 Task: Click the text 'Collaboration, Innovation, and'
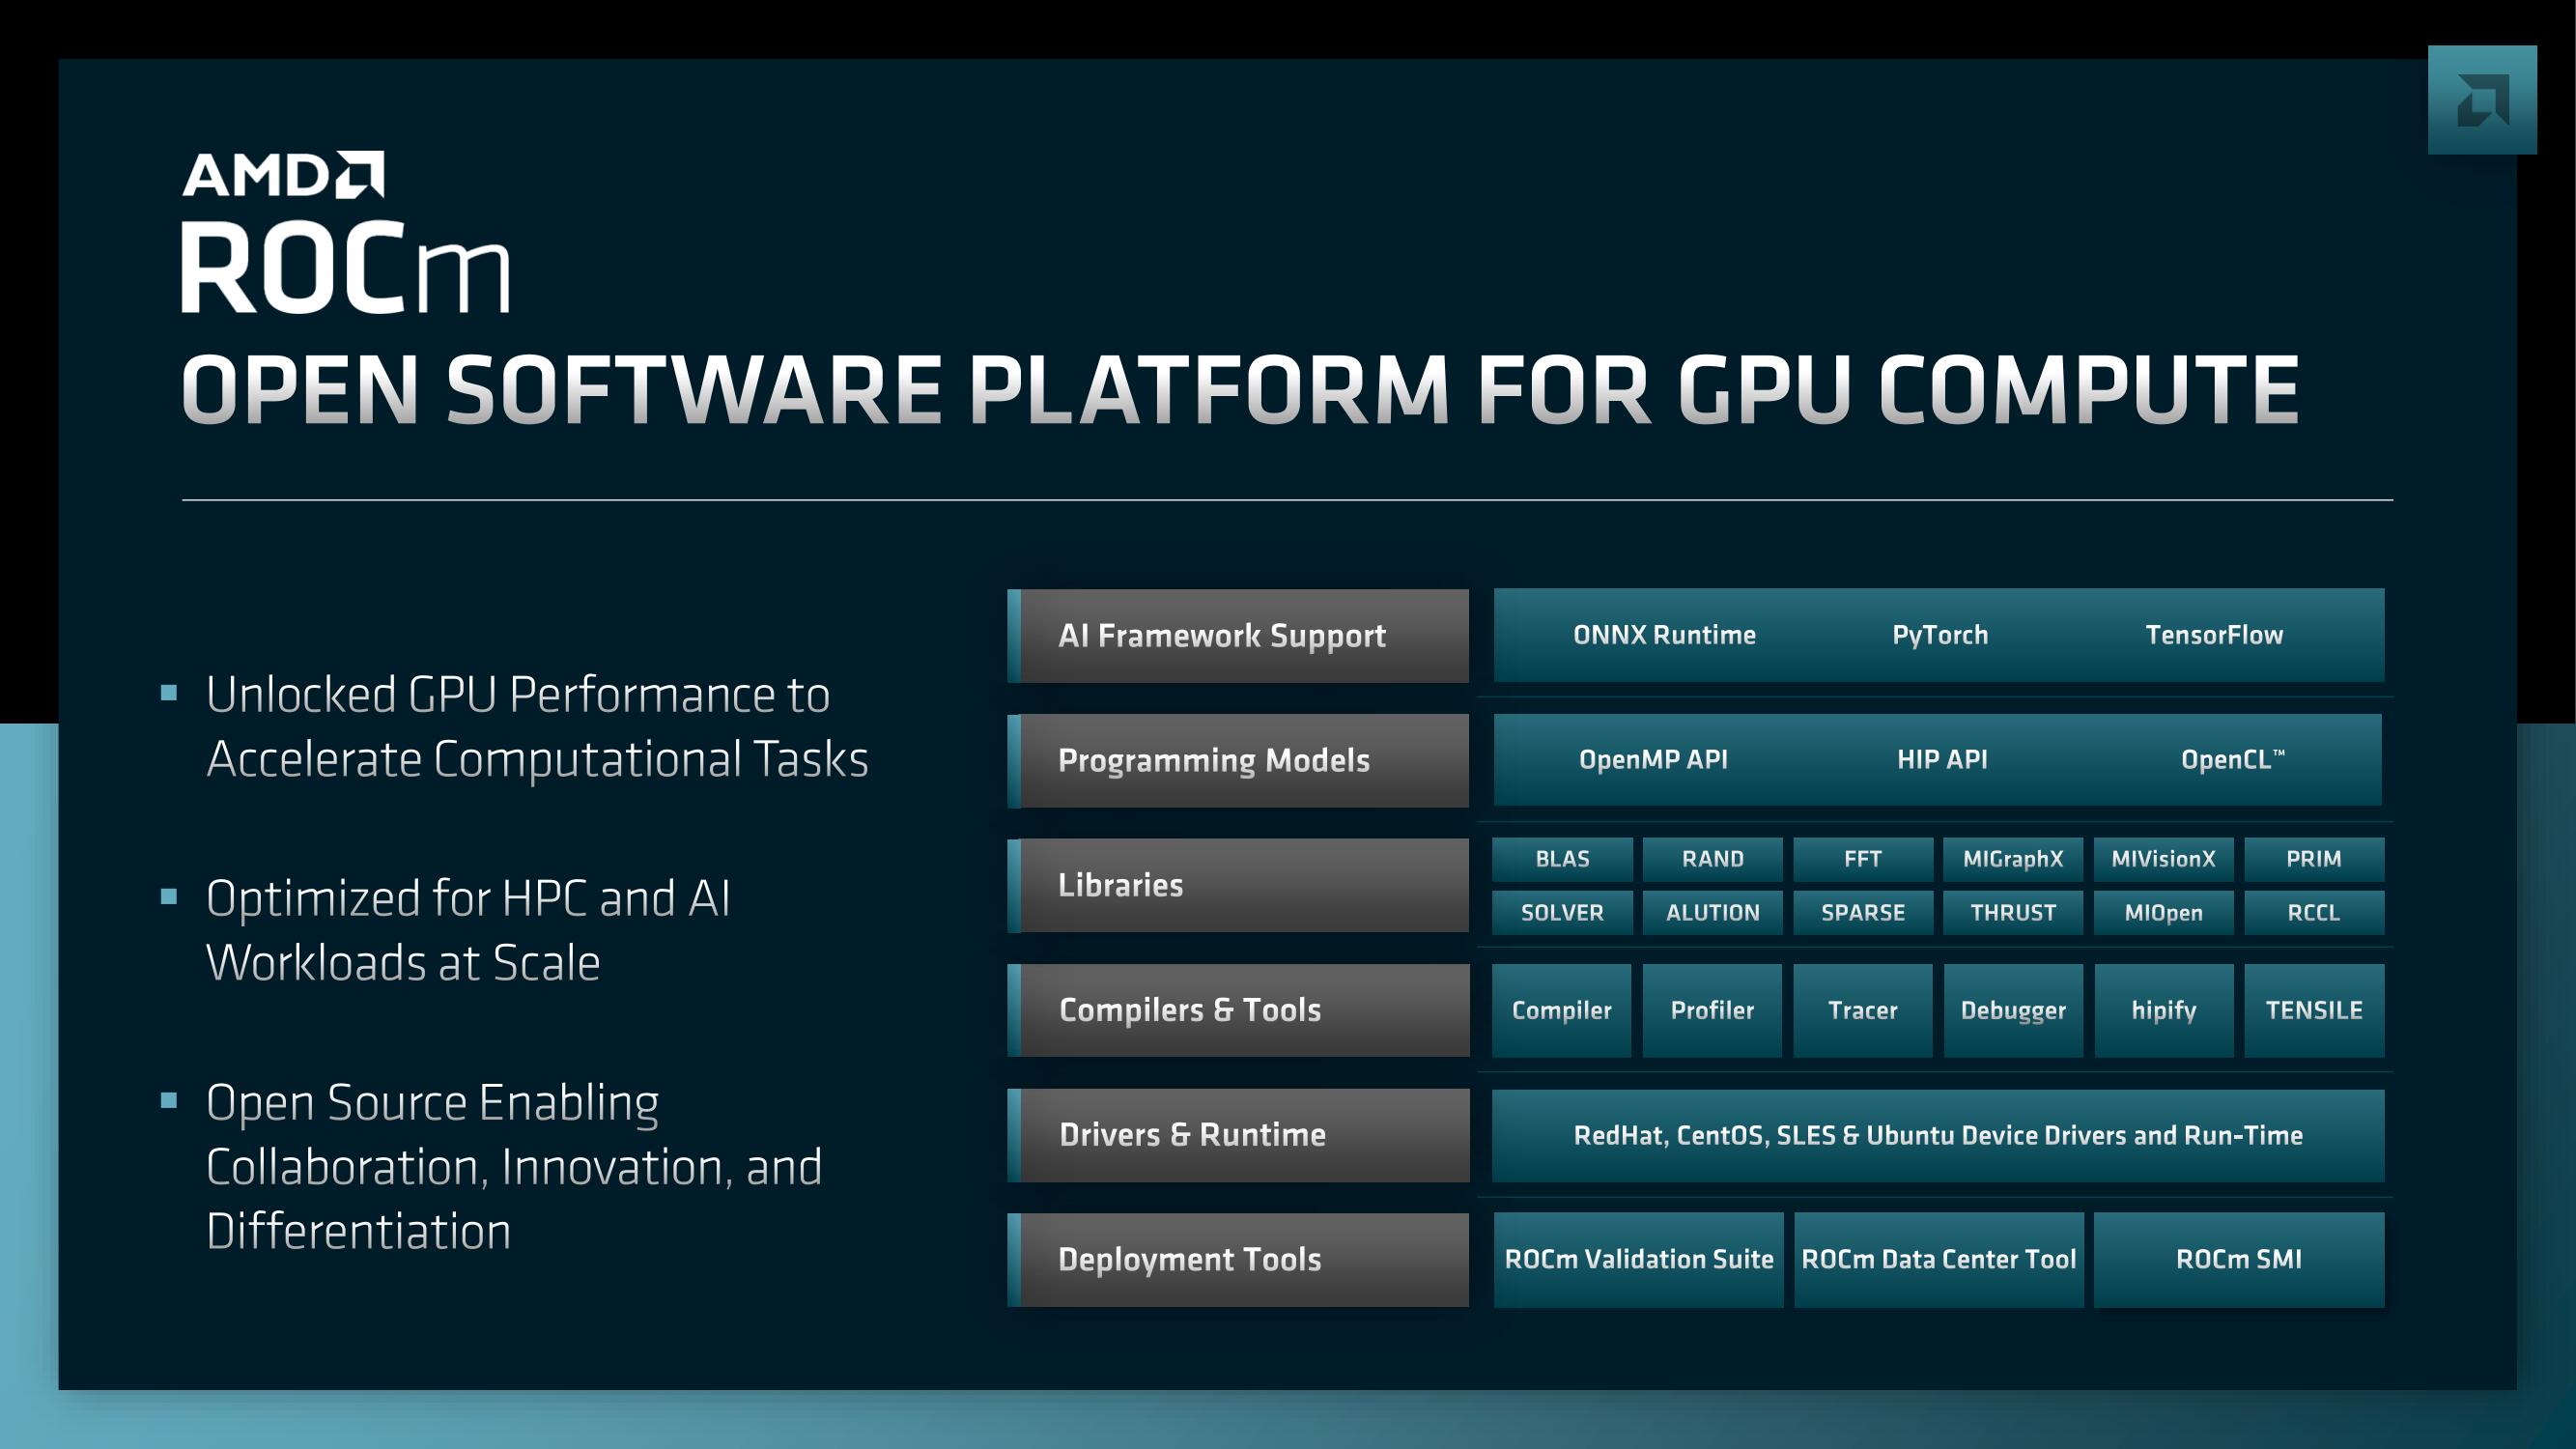(514, 1168)
